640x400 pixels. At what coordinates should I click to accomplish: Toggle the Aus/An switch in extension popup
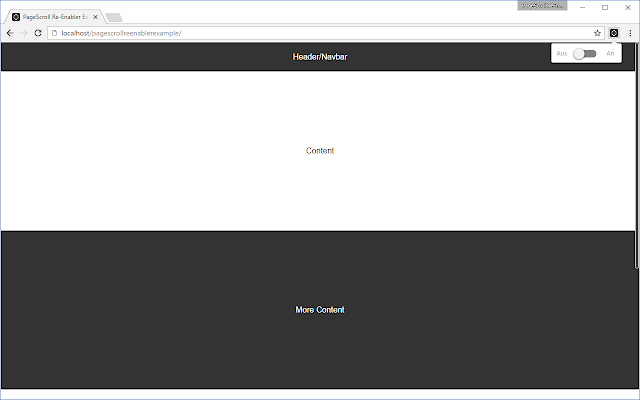tap(585, 53)
